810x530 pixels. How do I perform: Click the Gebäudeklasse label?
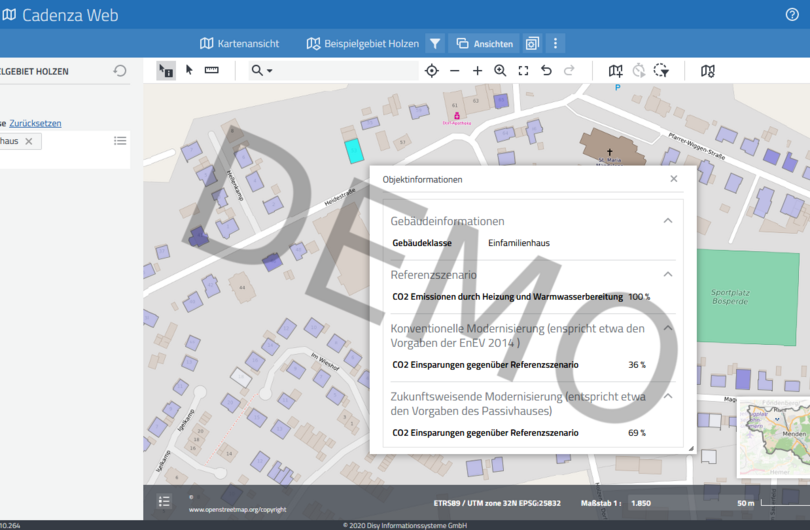click(422, 243)
